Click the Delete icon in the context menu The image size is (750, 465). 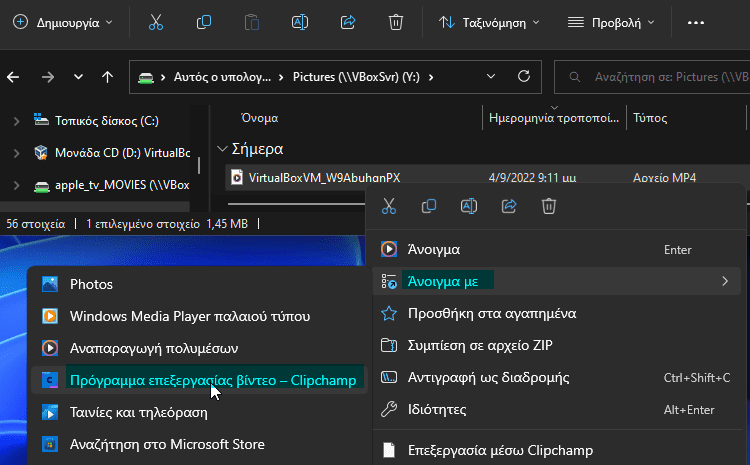(x=549, y=206)
